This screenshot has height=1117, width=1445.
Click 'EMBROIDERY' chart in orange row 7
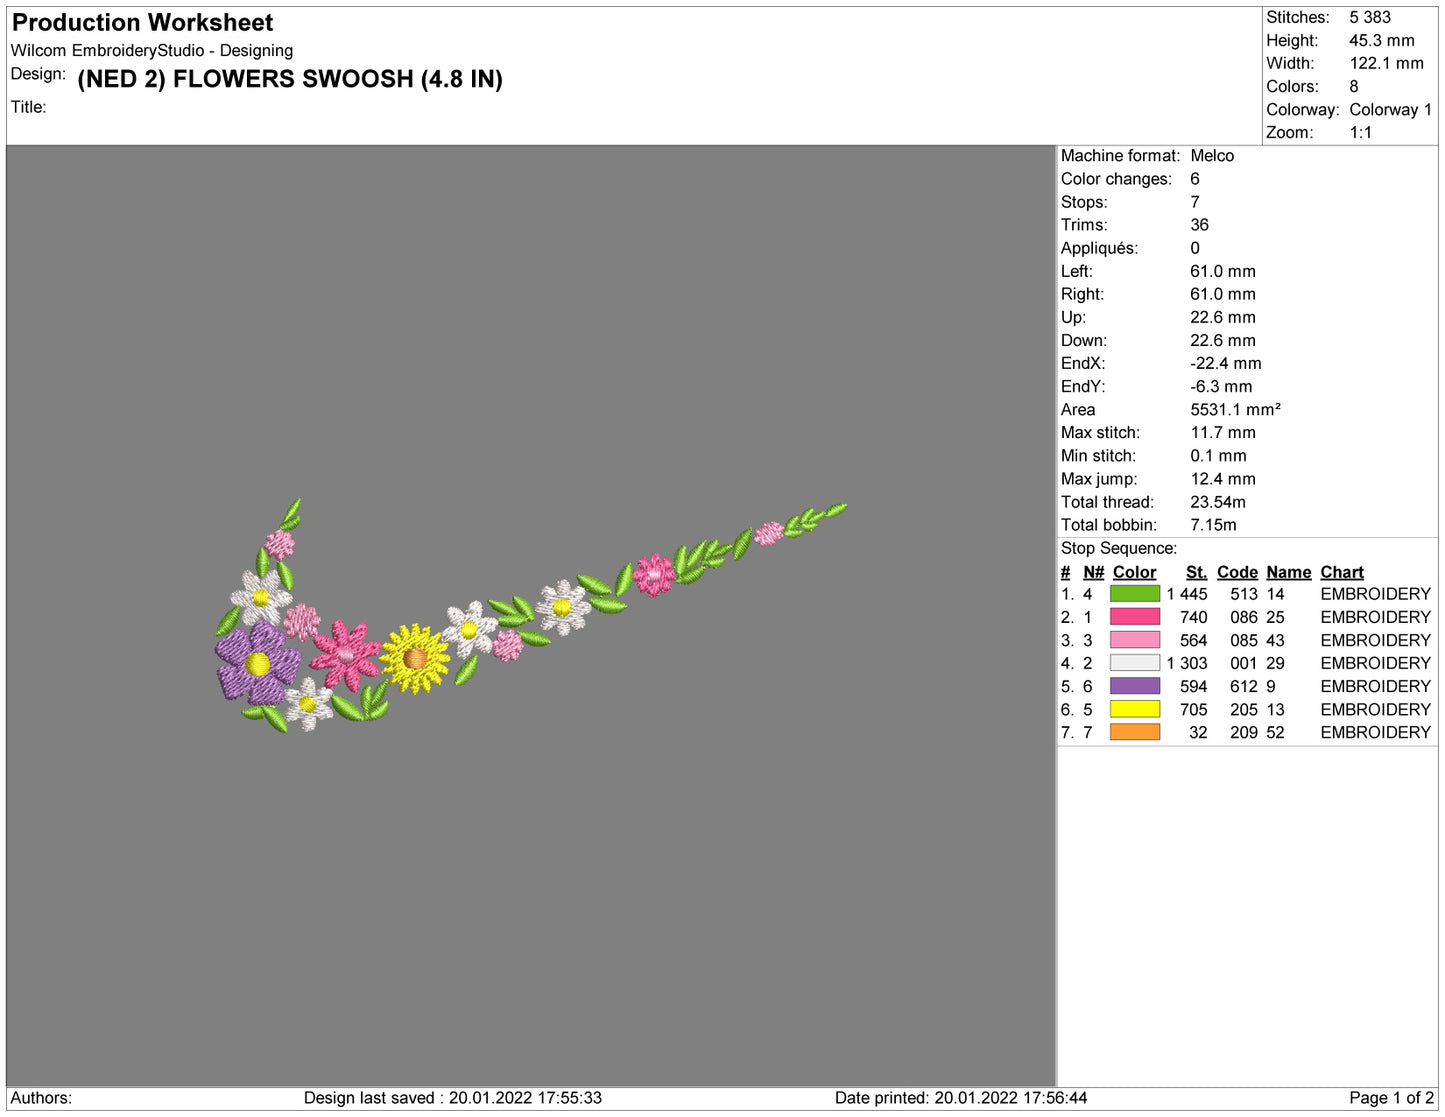coord(1376,732)
